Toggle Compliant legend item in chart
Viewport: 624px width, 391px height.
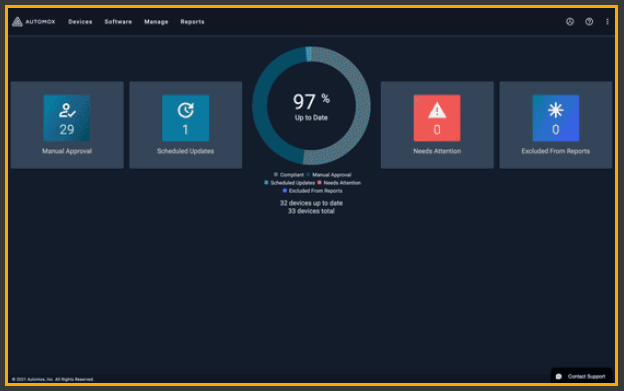click(x=289, y=175)
